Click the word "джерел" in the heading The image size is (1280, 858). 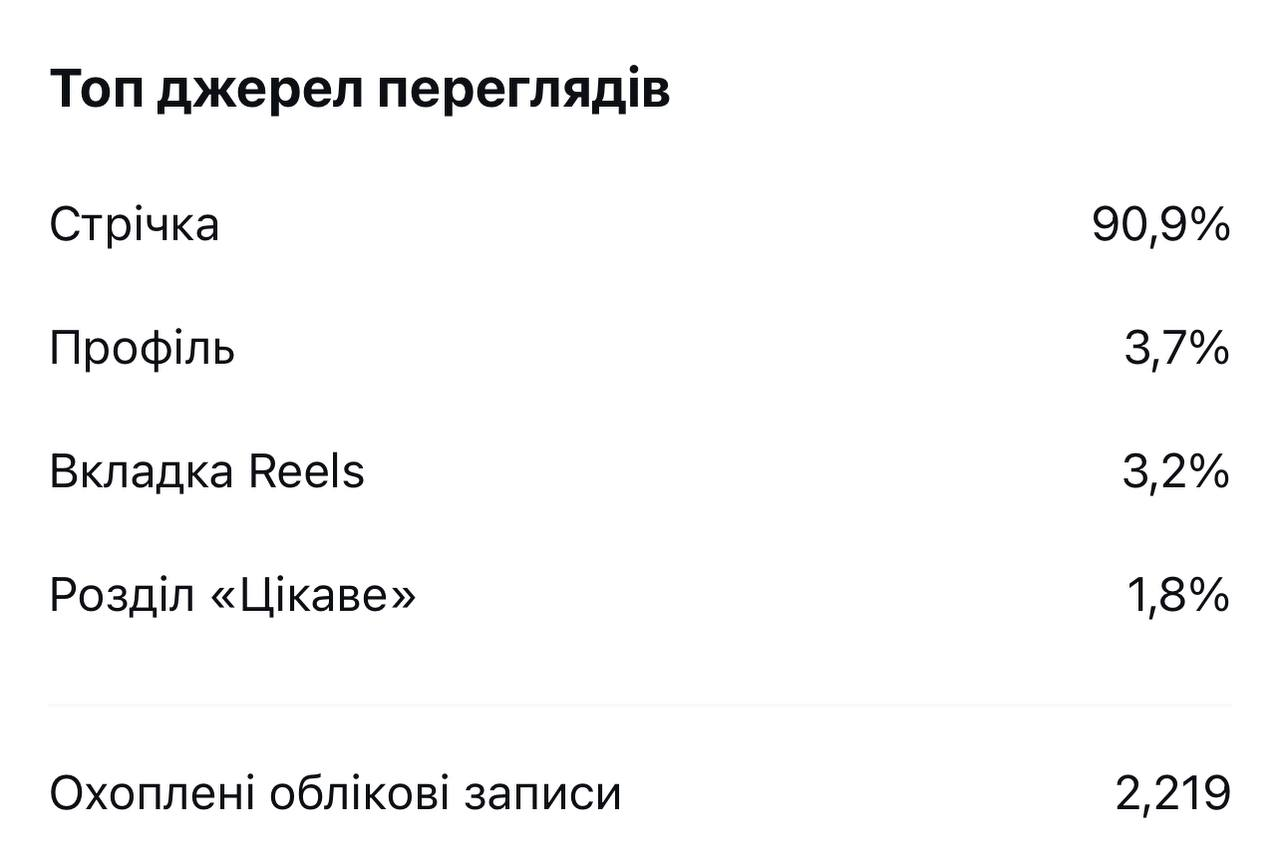click(x=258, y=91)
